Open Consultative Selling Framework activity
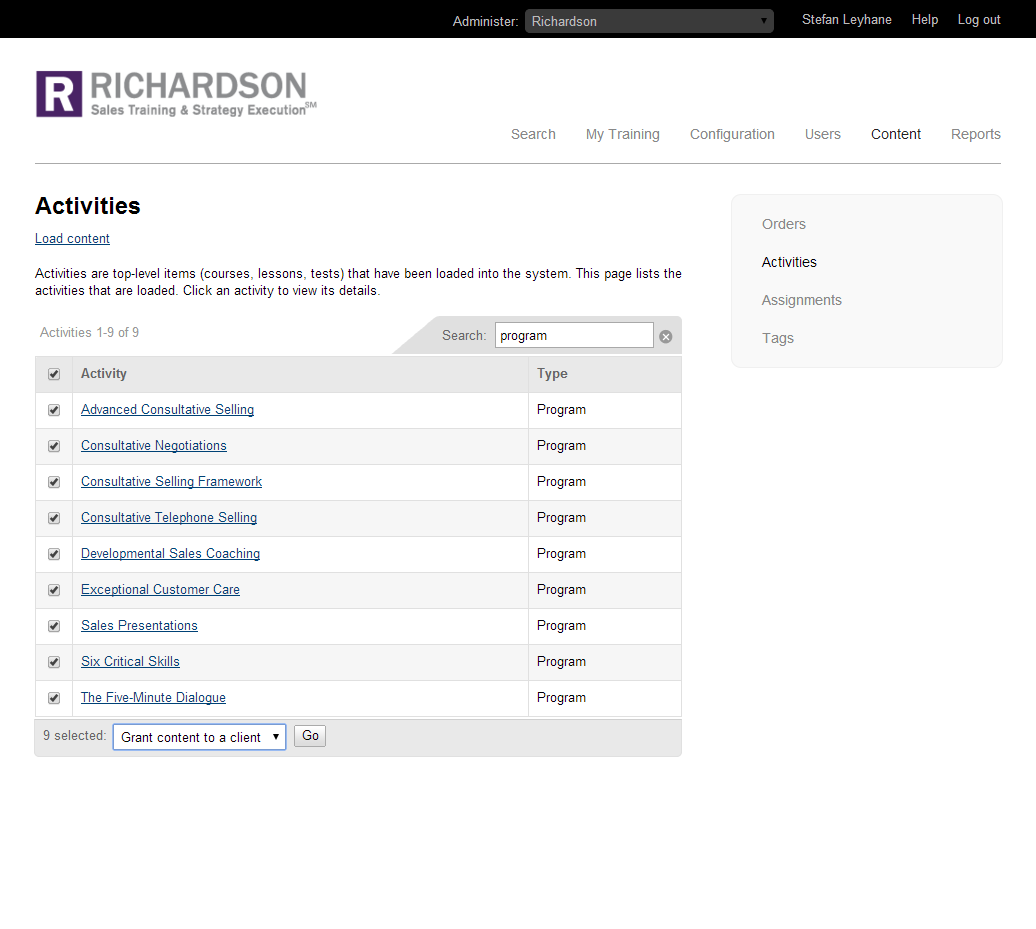 tap(171, 482)
